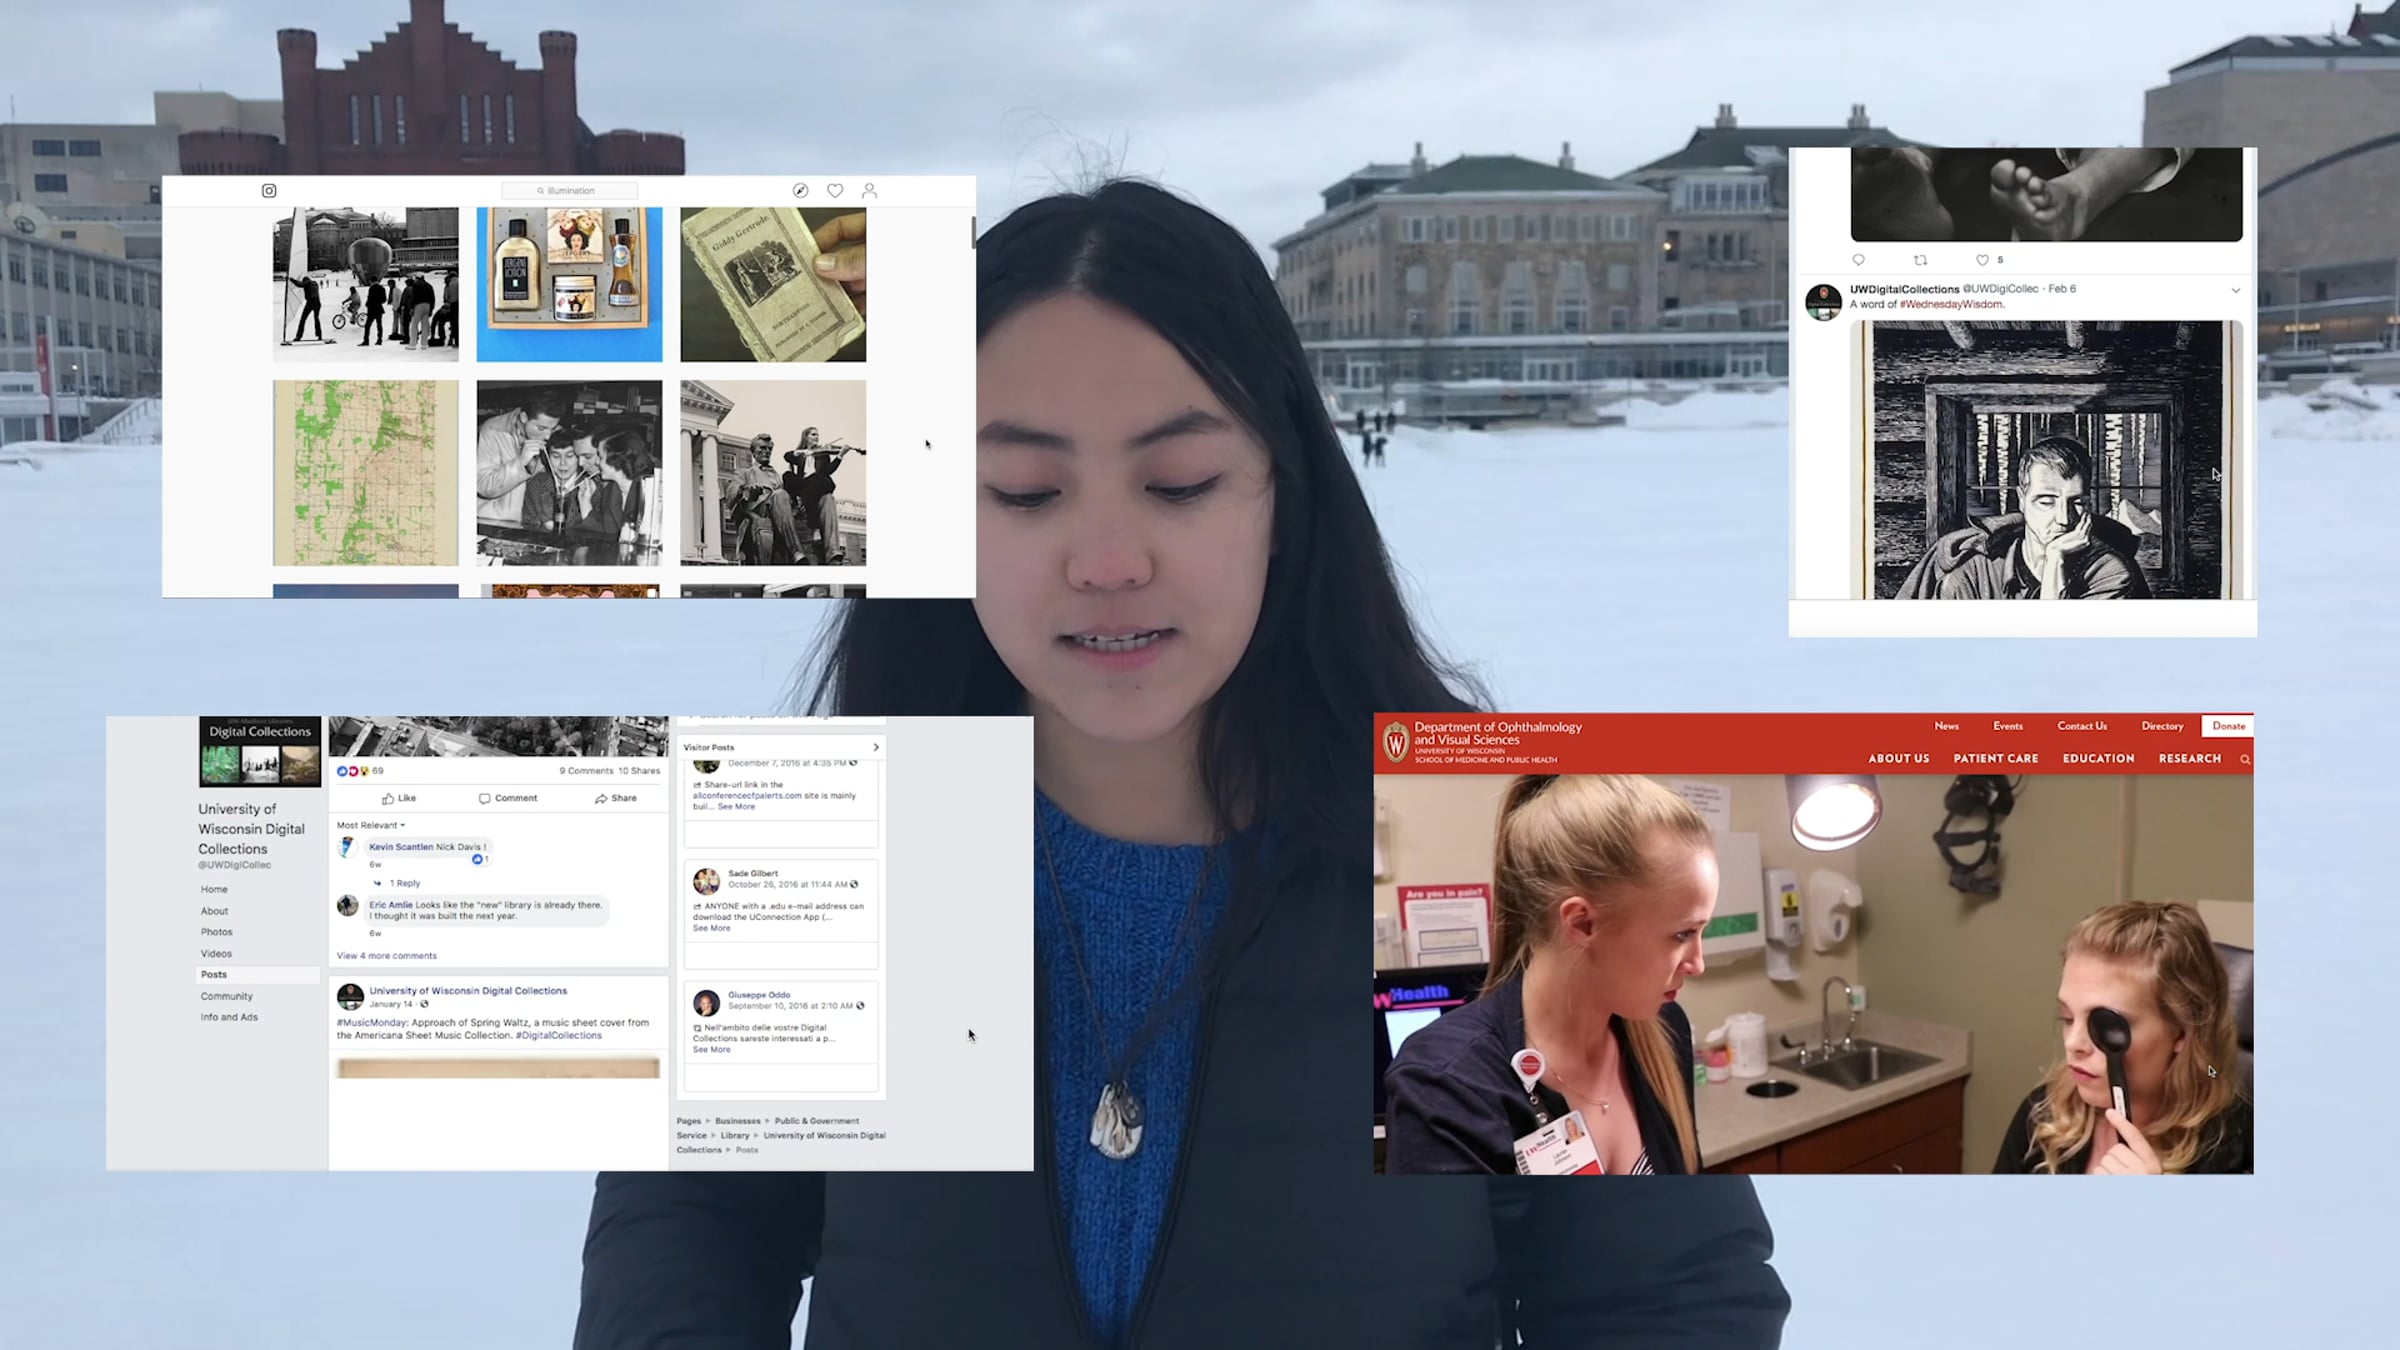
Task: Open View 4 more comments link
Action: click(386, 956)
